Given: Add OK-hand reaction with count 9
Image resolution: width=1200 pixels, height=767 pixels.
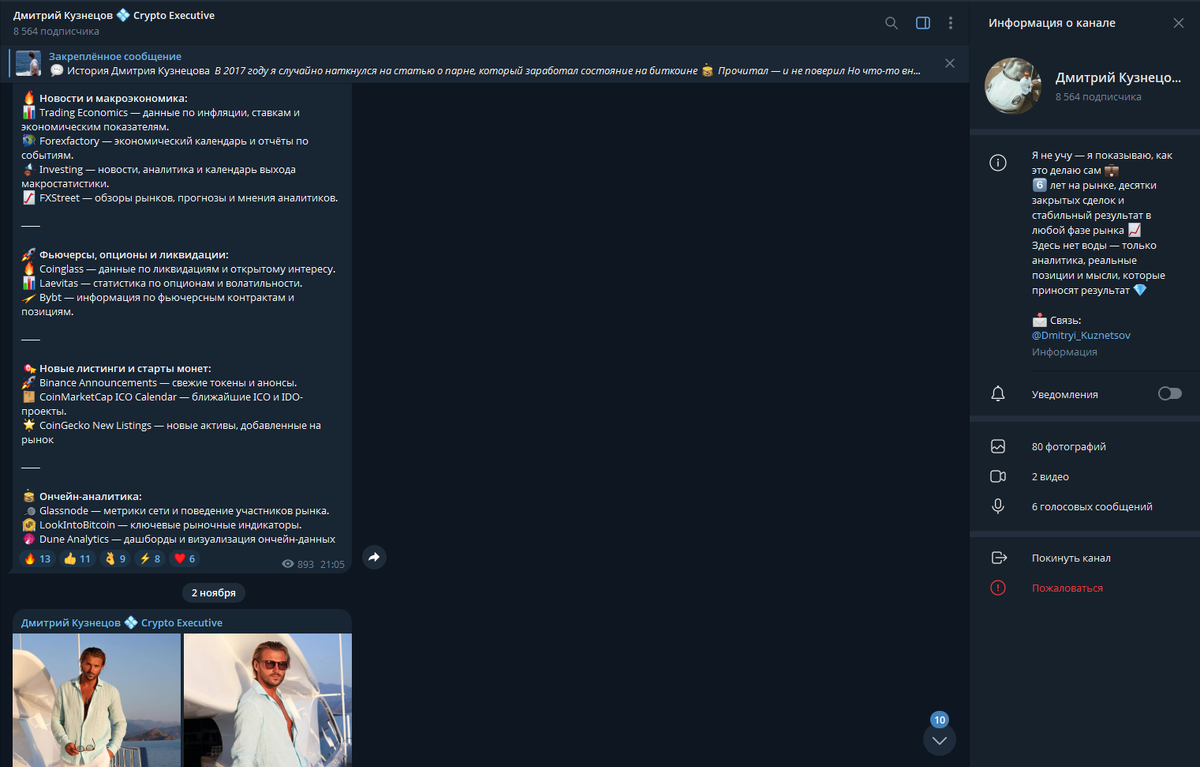Looking at the screenshot, I should tap(115, 559).
